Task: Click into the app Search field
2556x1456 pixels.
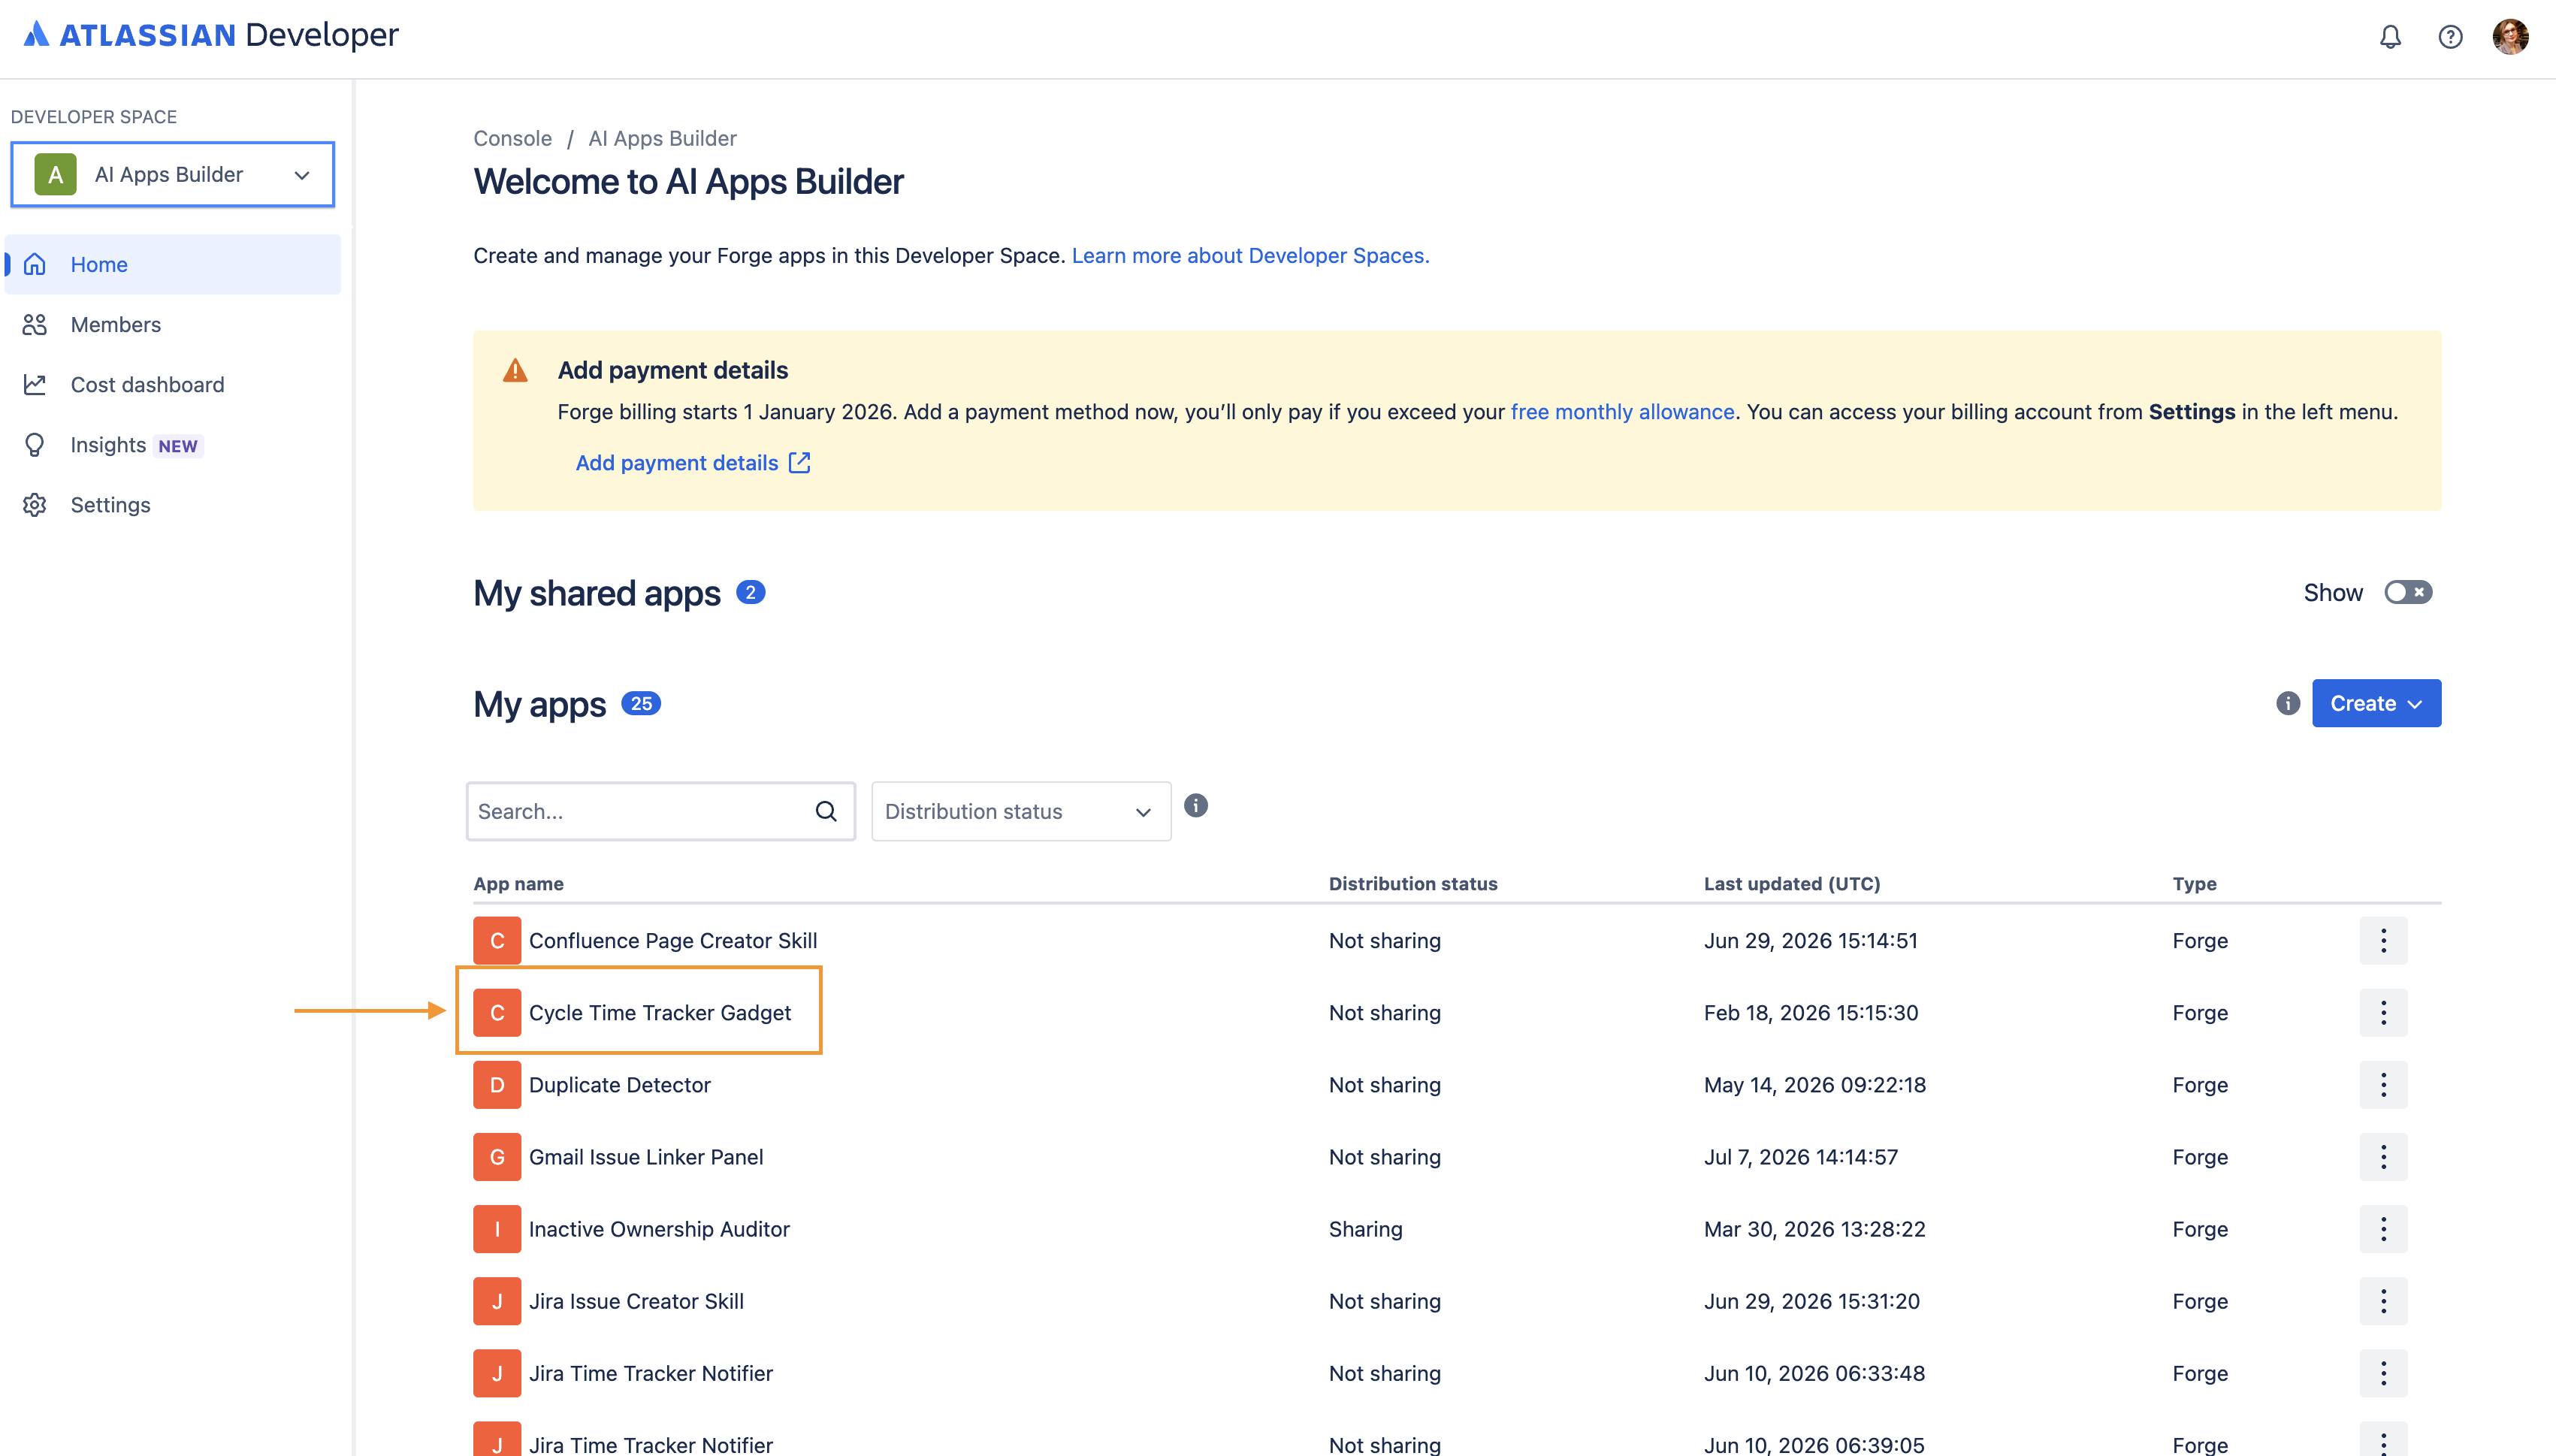Action: coord(640,811)
